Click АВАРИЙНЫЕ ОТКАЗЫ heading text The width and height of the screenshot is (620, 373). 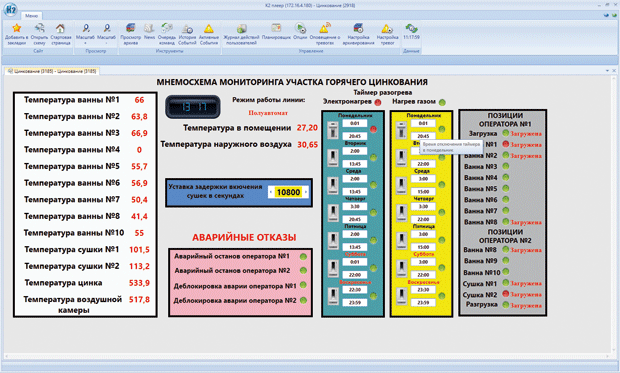244,237
